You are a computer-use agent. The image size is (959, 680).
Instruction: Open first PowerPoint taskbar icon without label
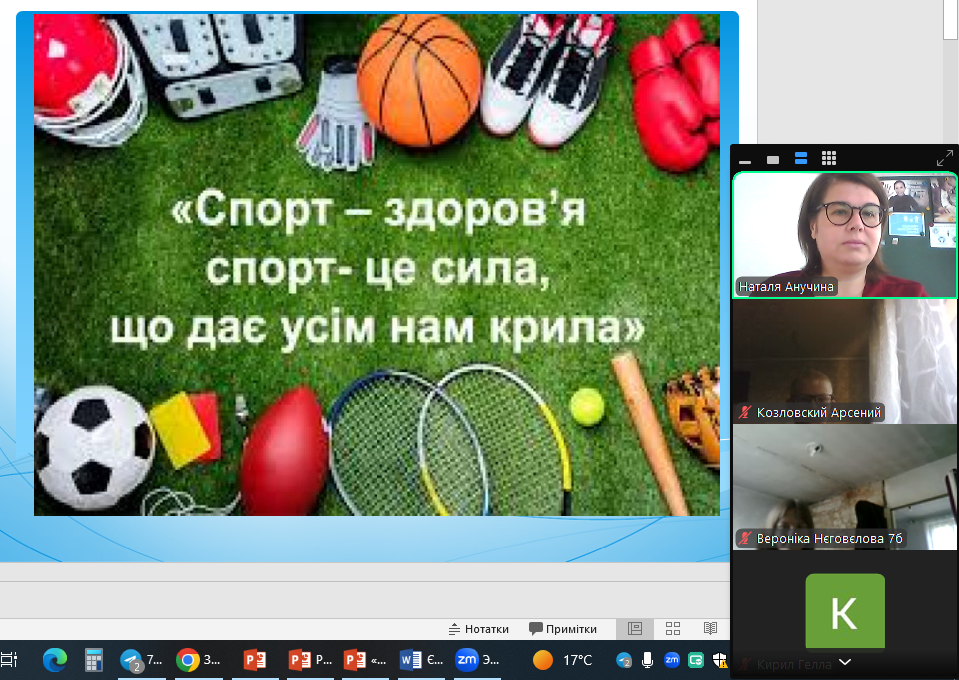click(x=255, y=660)
